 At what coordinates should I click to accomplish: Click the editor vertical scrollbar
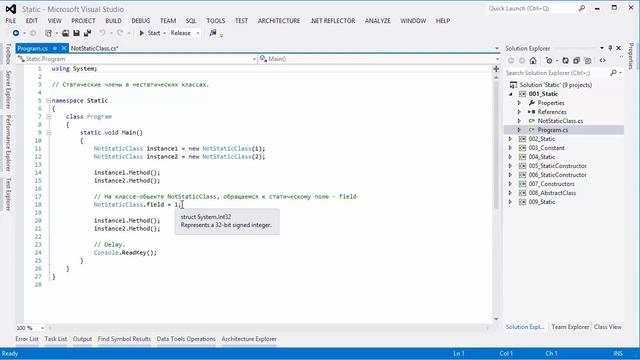pyautogui.click(x=496, y=197)
